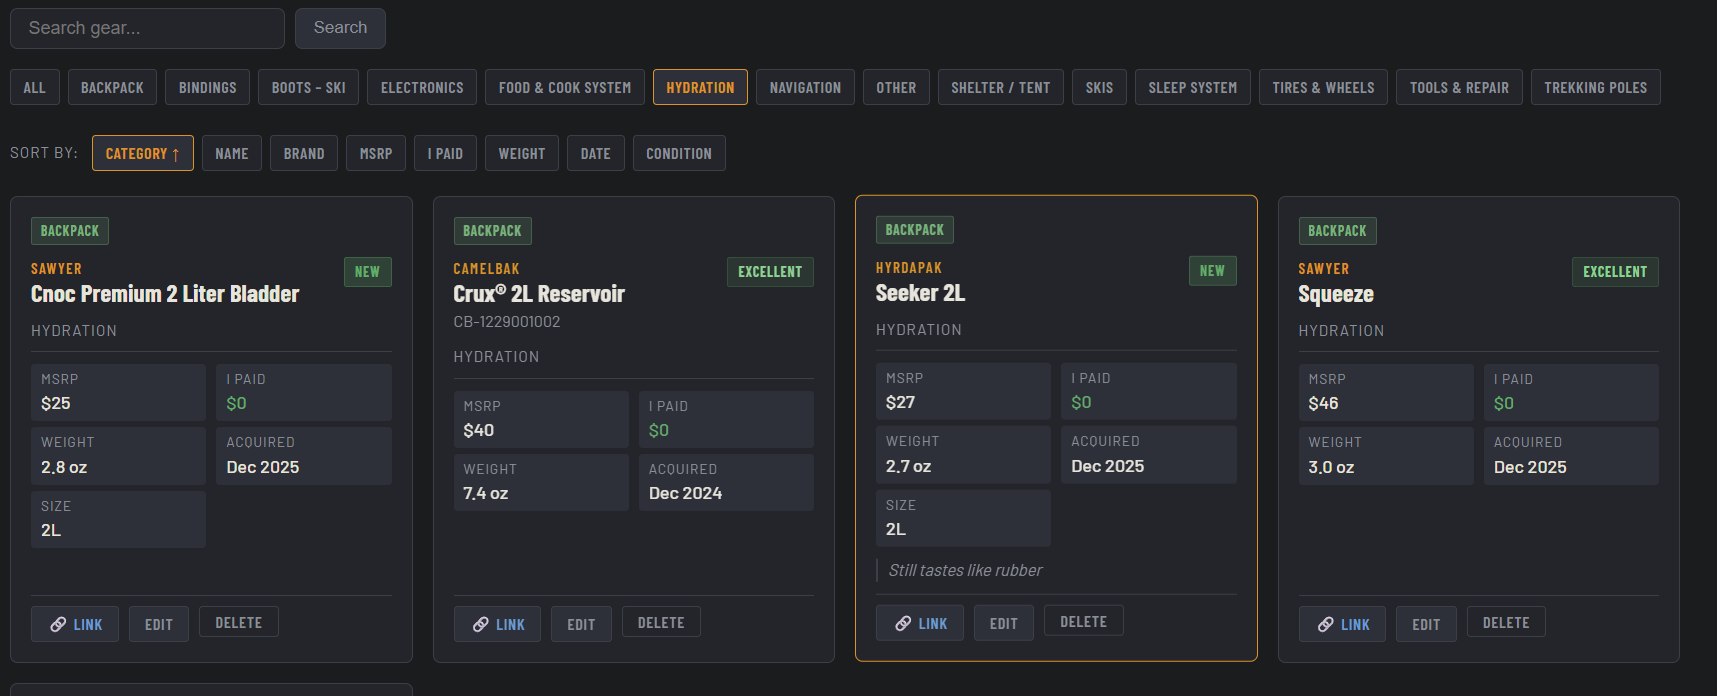1717x696 pixels.
Task: Select the ALL category filter
Action: pos(35,87)
